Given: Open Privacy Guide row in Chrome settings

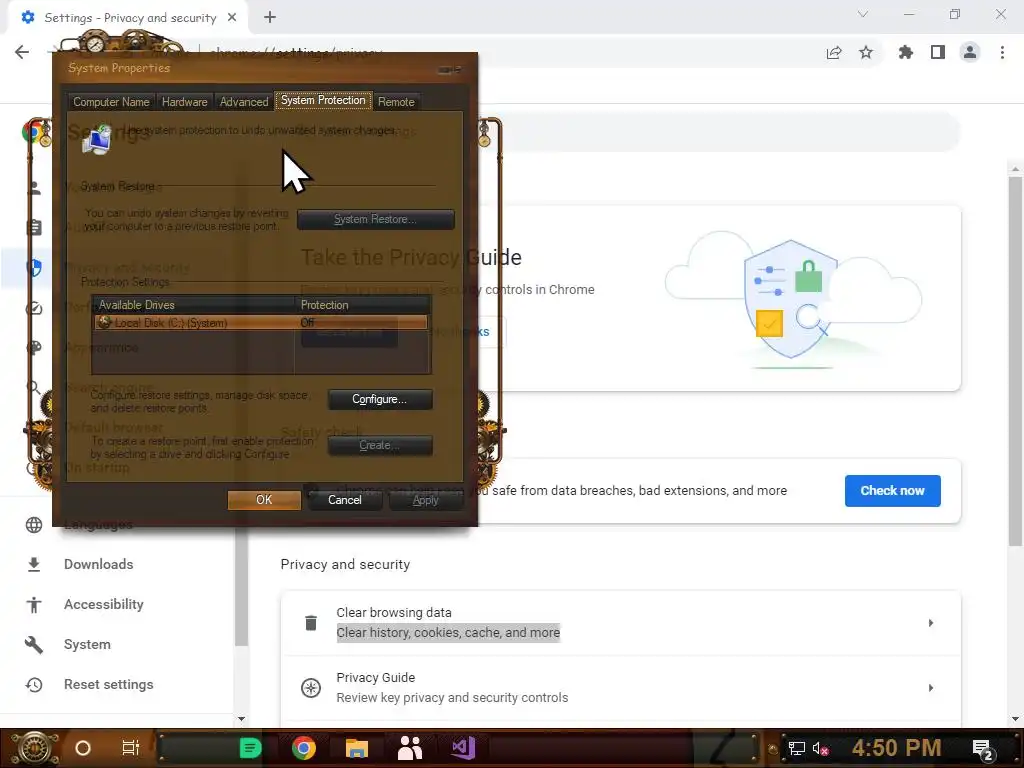Looking at the screenshot, I should pyautogui.click(x=620, y=688).
